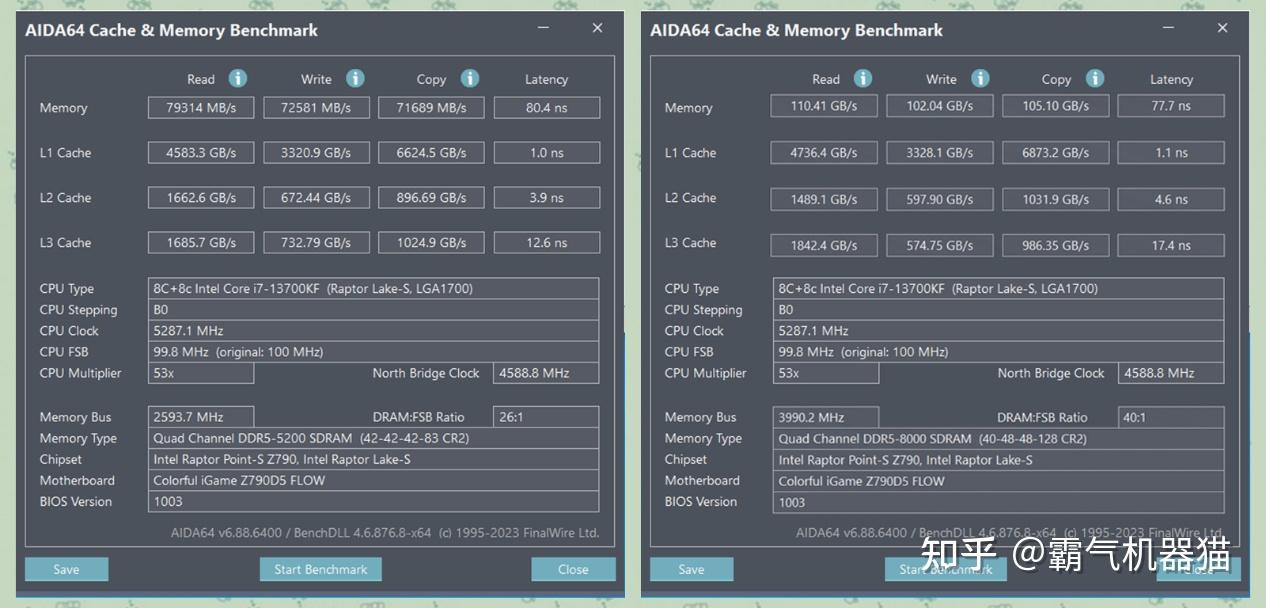Click L1 Cache Read value 4583.3 GB/s
1266x608 pixels.
click(x=201, y=152)
